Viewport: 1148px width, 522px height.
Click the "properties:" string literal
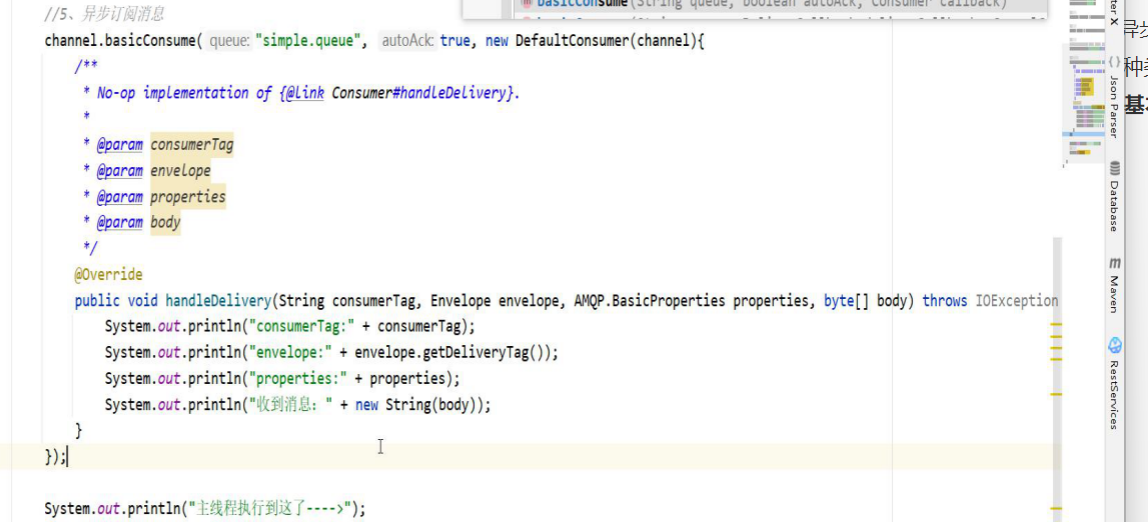click(299, 379)
